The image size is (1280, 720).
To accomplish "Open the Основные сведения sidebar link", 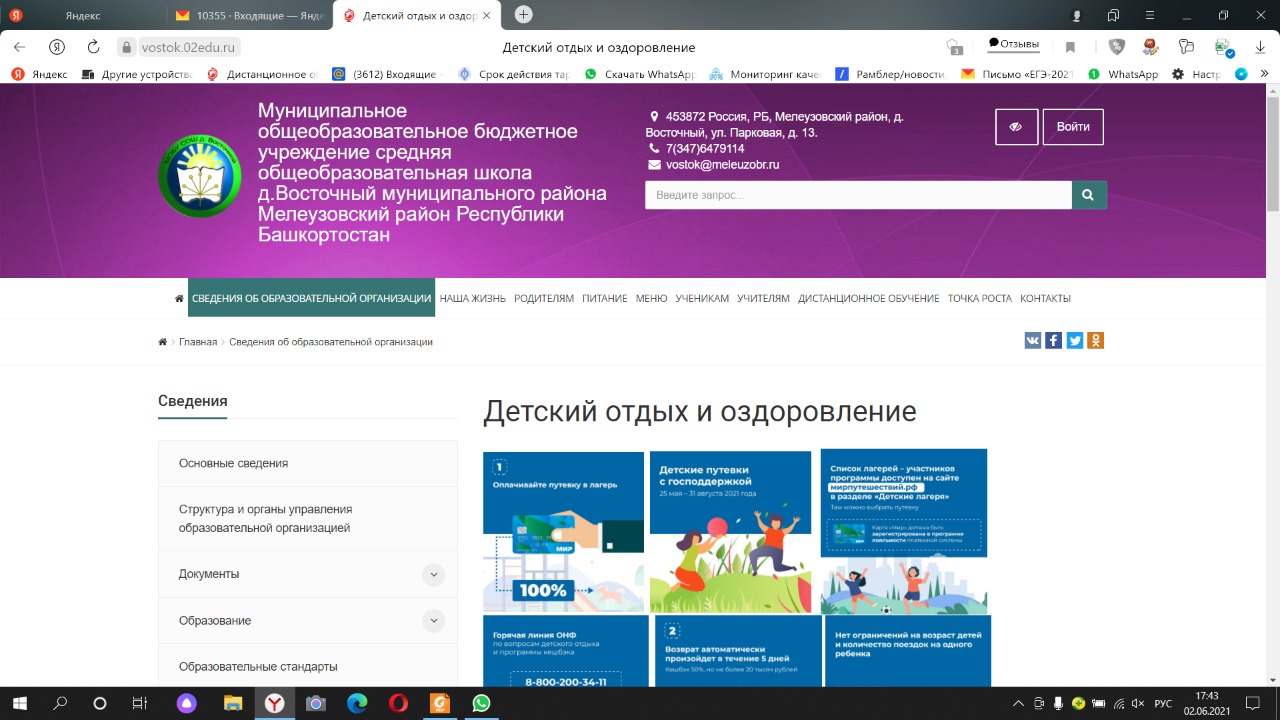I will pos(233,463).
